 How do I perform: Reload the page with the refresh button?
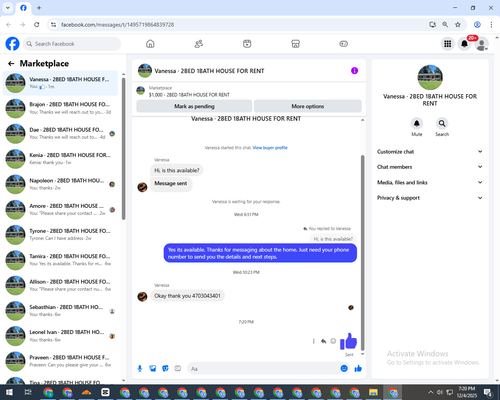(37, 25)
